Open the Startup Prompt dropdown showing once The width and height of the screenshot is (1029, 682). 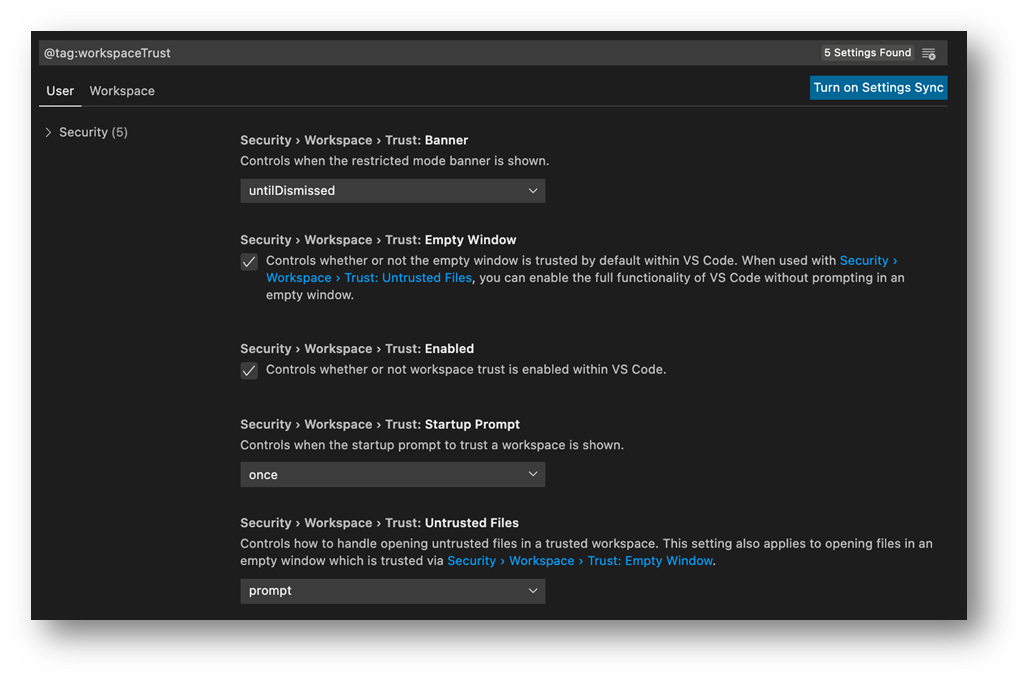point(392,473)
